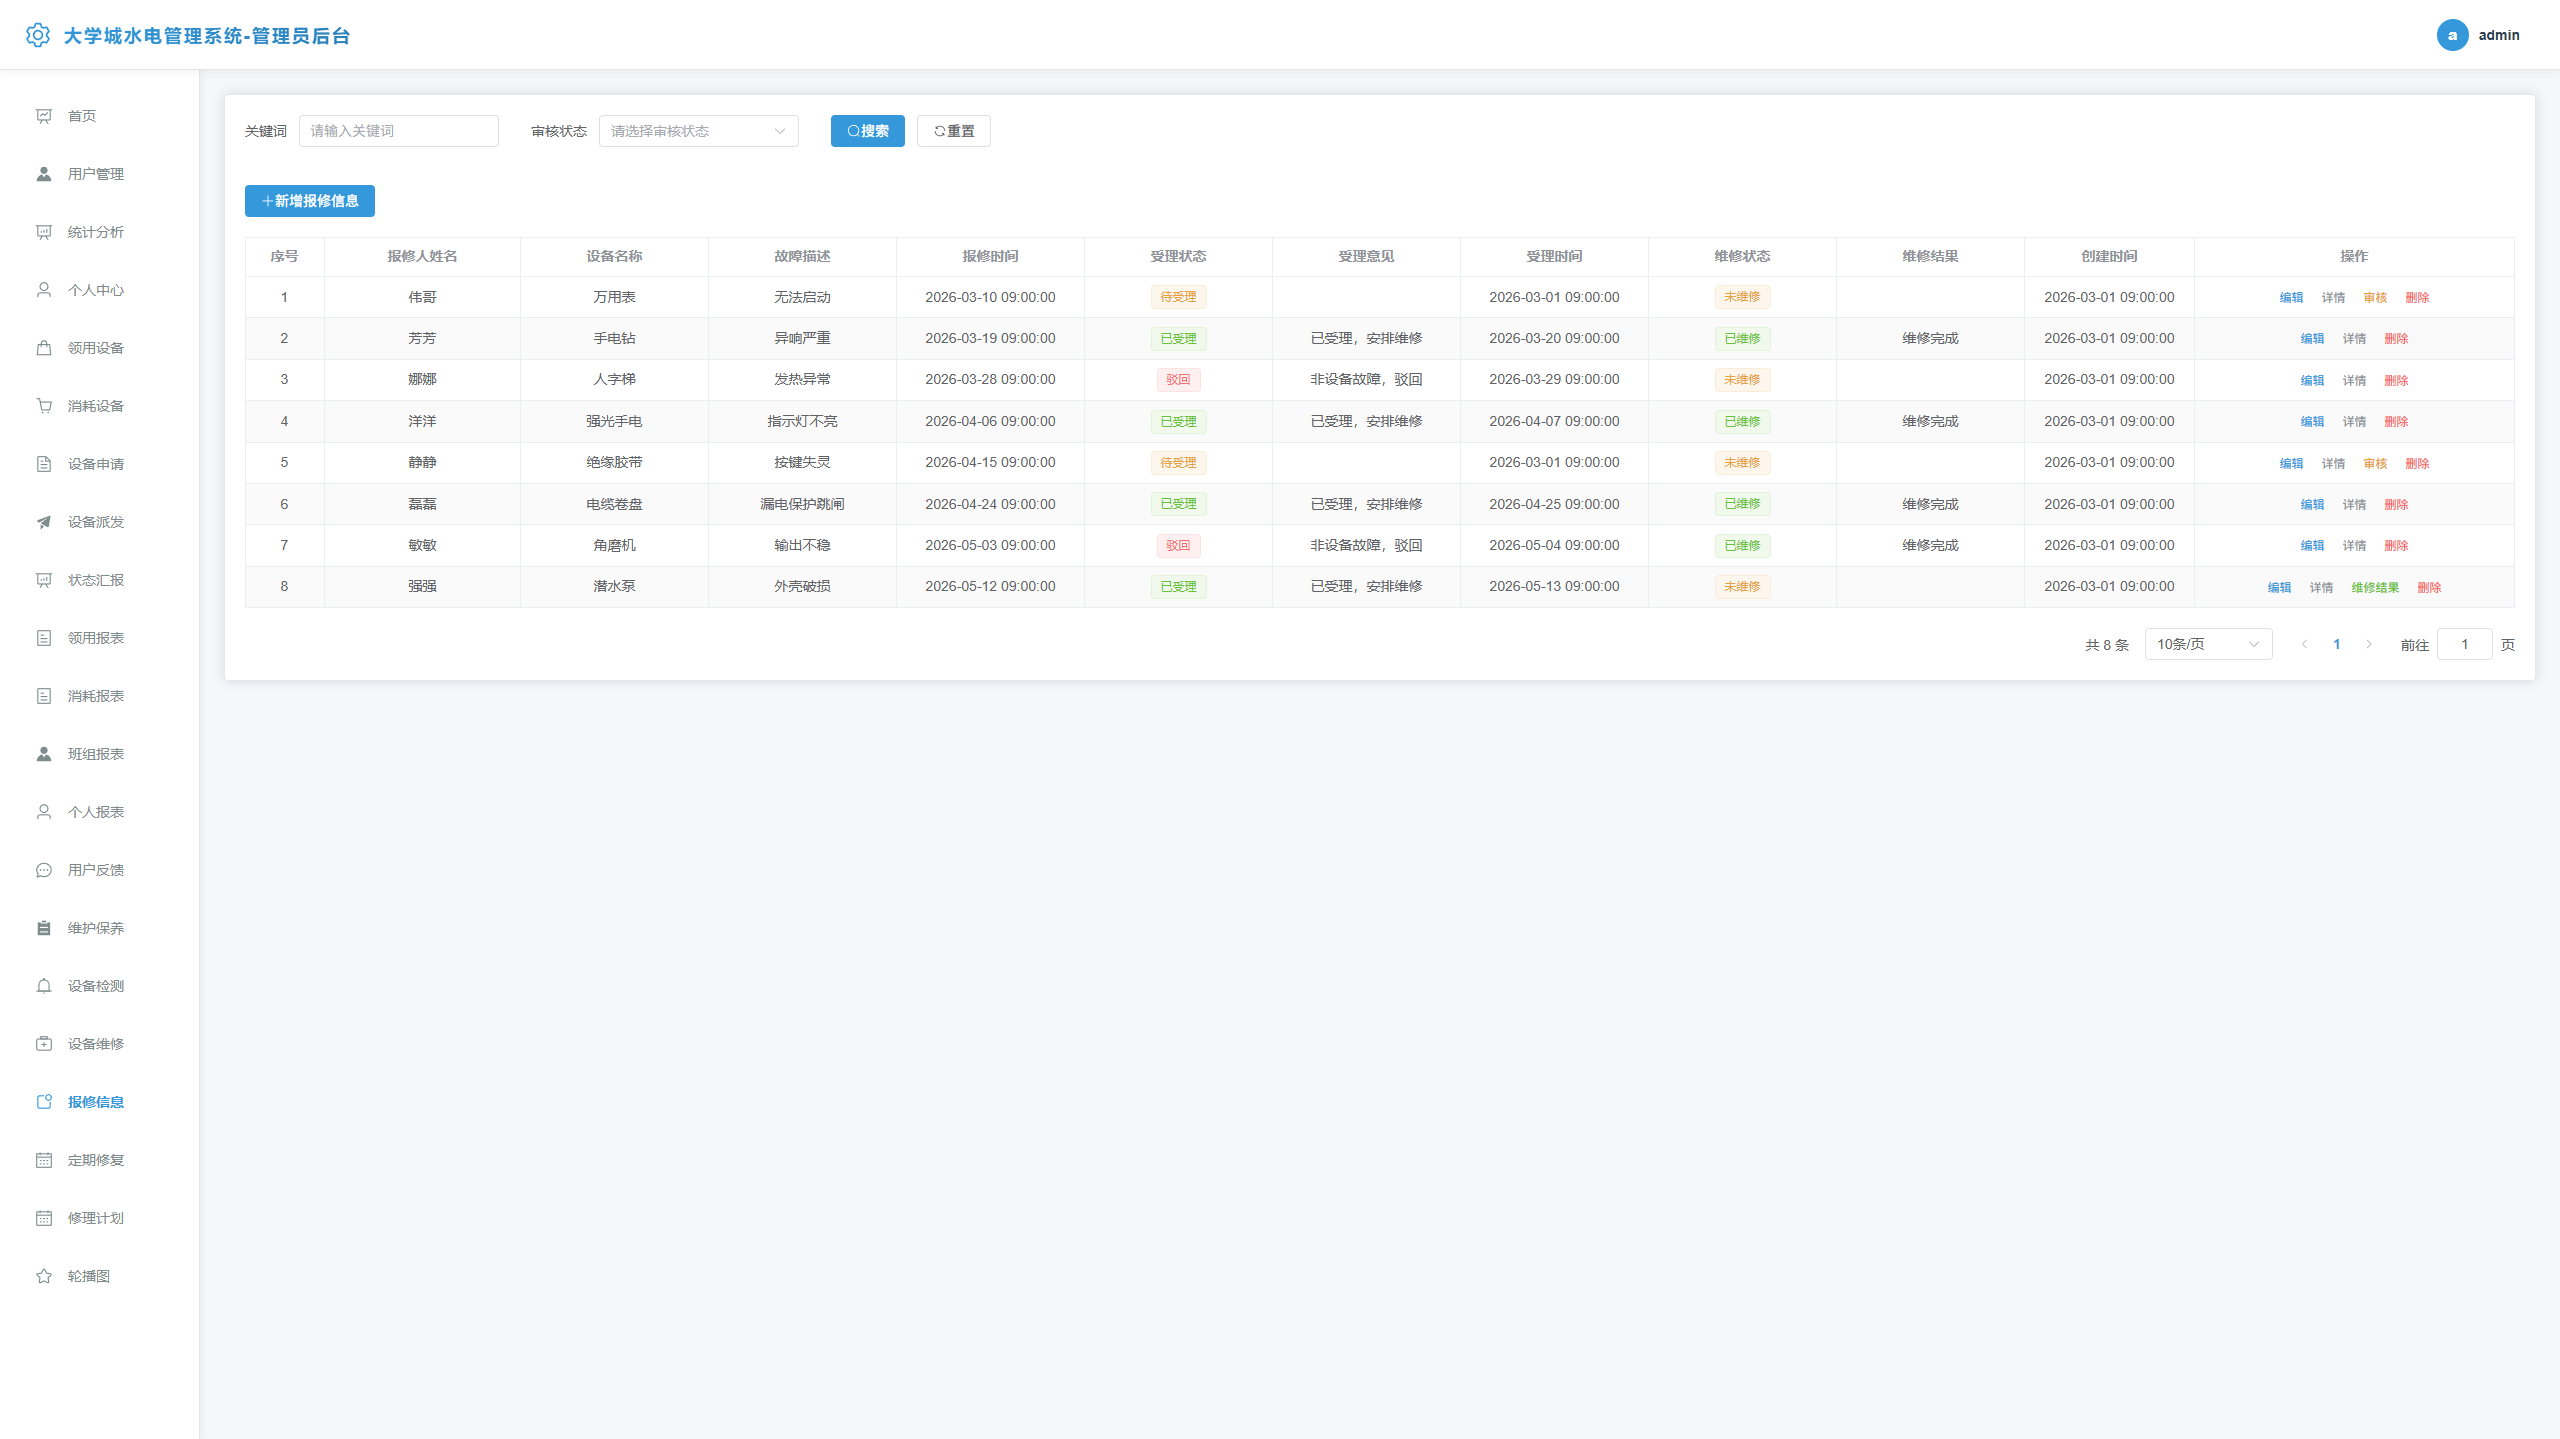
Task: Click the 领用设备 bag icon
Action: 44,348
